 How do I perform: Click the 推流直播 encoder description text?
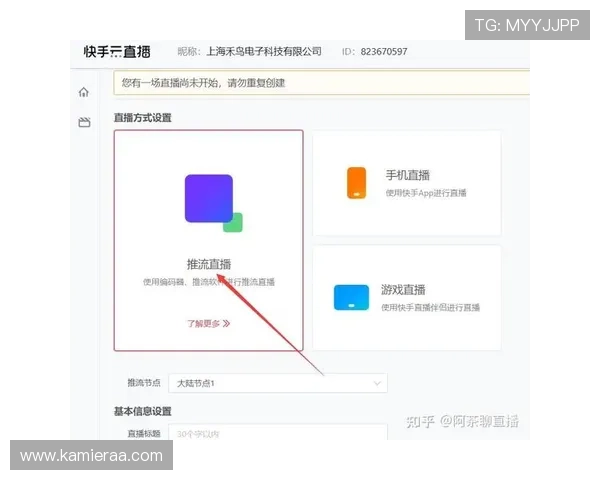coord(209,282)
